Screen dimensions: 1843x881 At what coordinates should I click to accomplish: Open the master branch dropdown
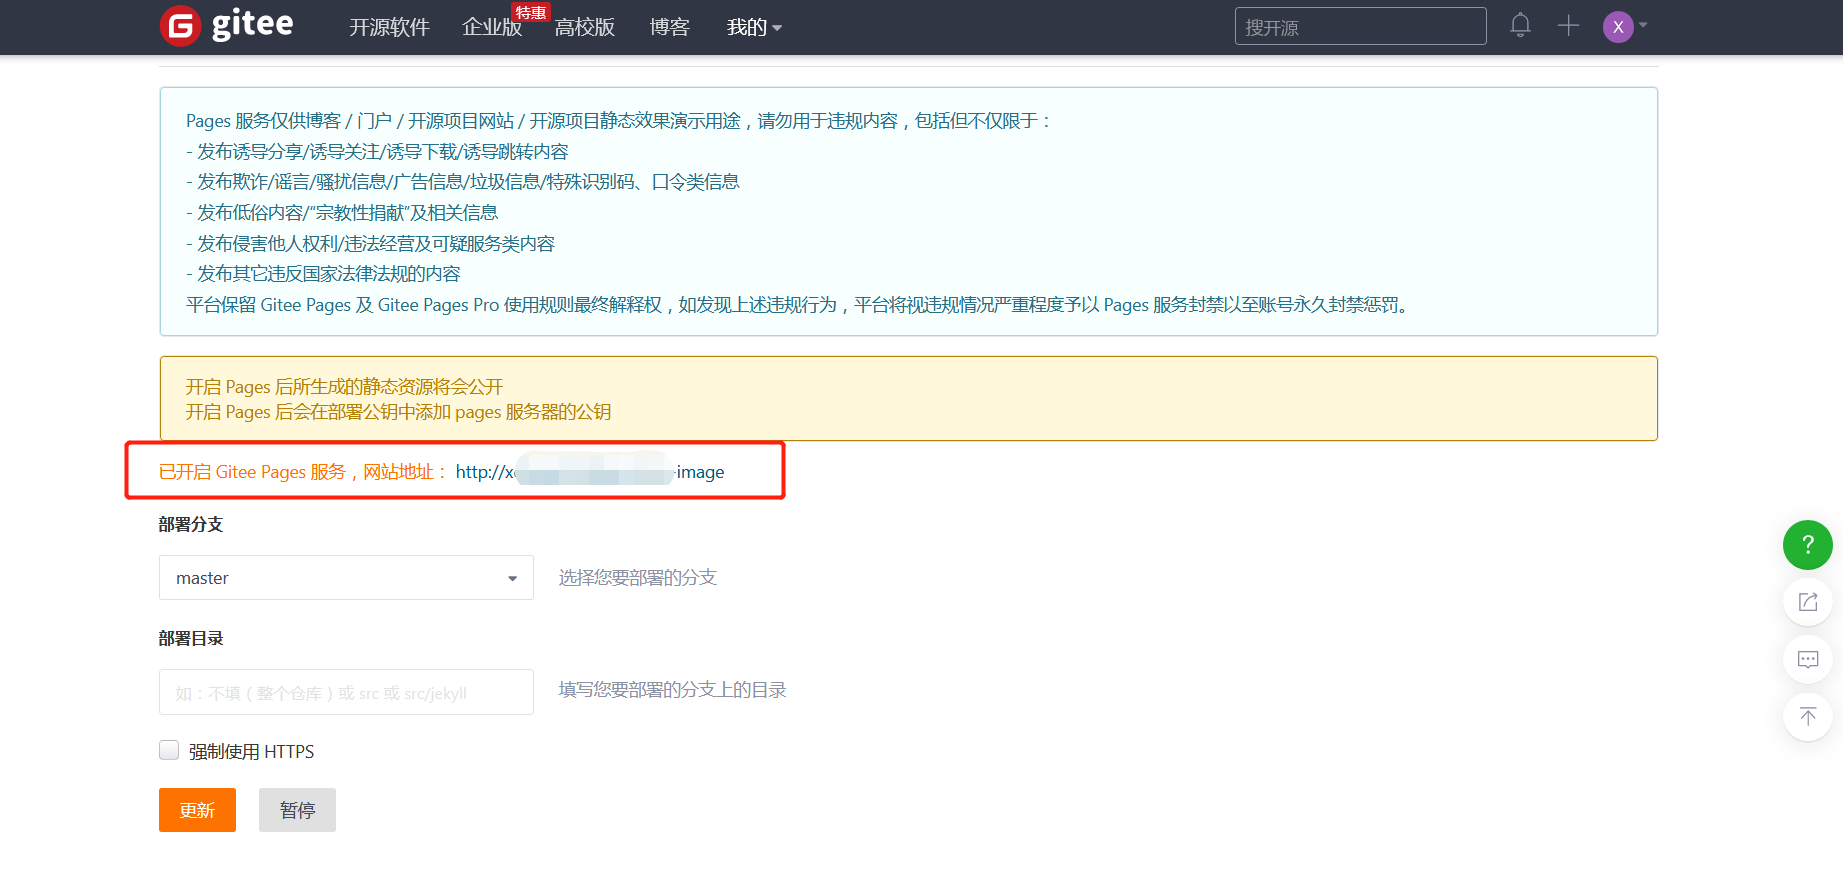tap(346, 578)
